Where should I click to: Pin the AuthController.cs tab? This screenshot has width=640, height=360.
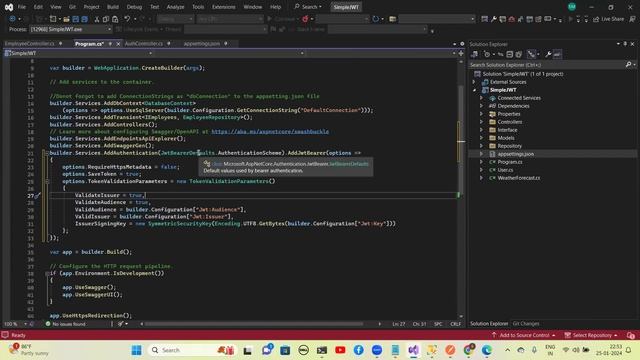pos(169,44)
